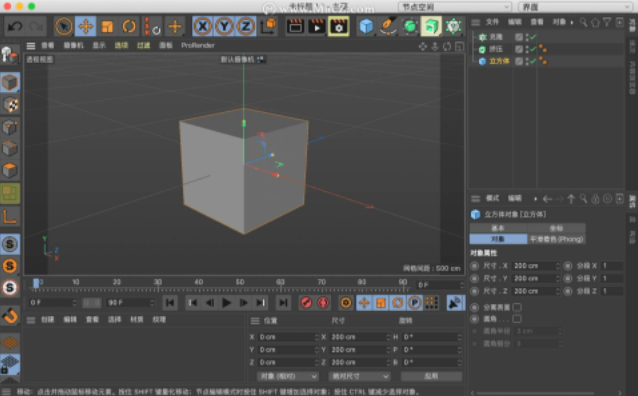Image resolution: width=638 pixels, height=396 pixels.
Task: Toggle the green enable checkmark for 克隆
Action: coord(533,37)
